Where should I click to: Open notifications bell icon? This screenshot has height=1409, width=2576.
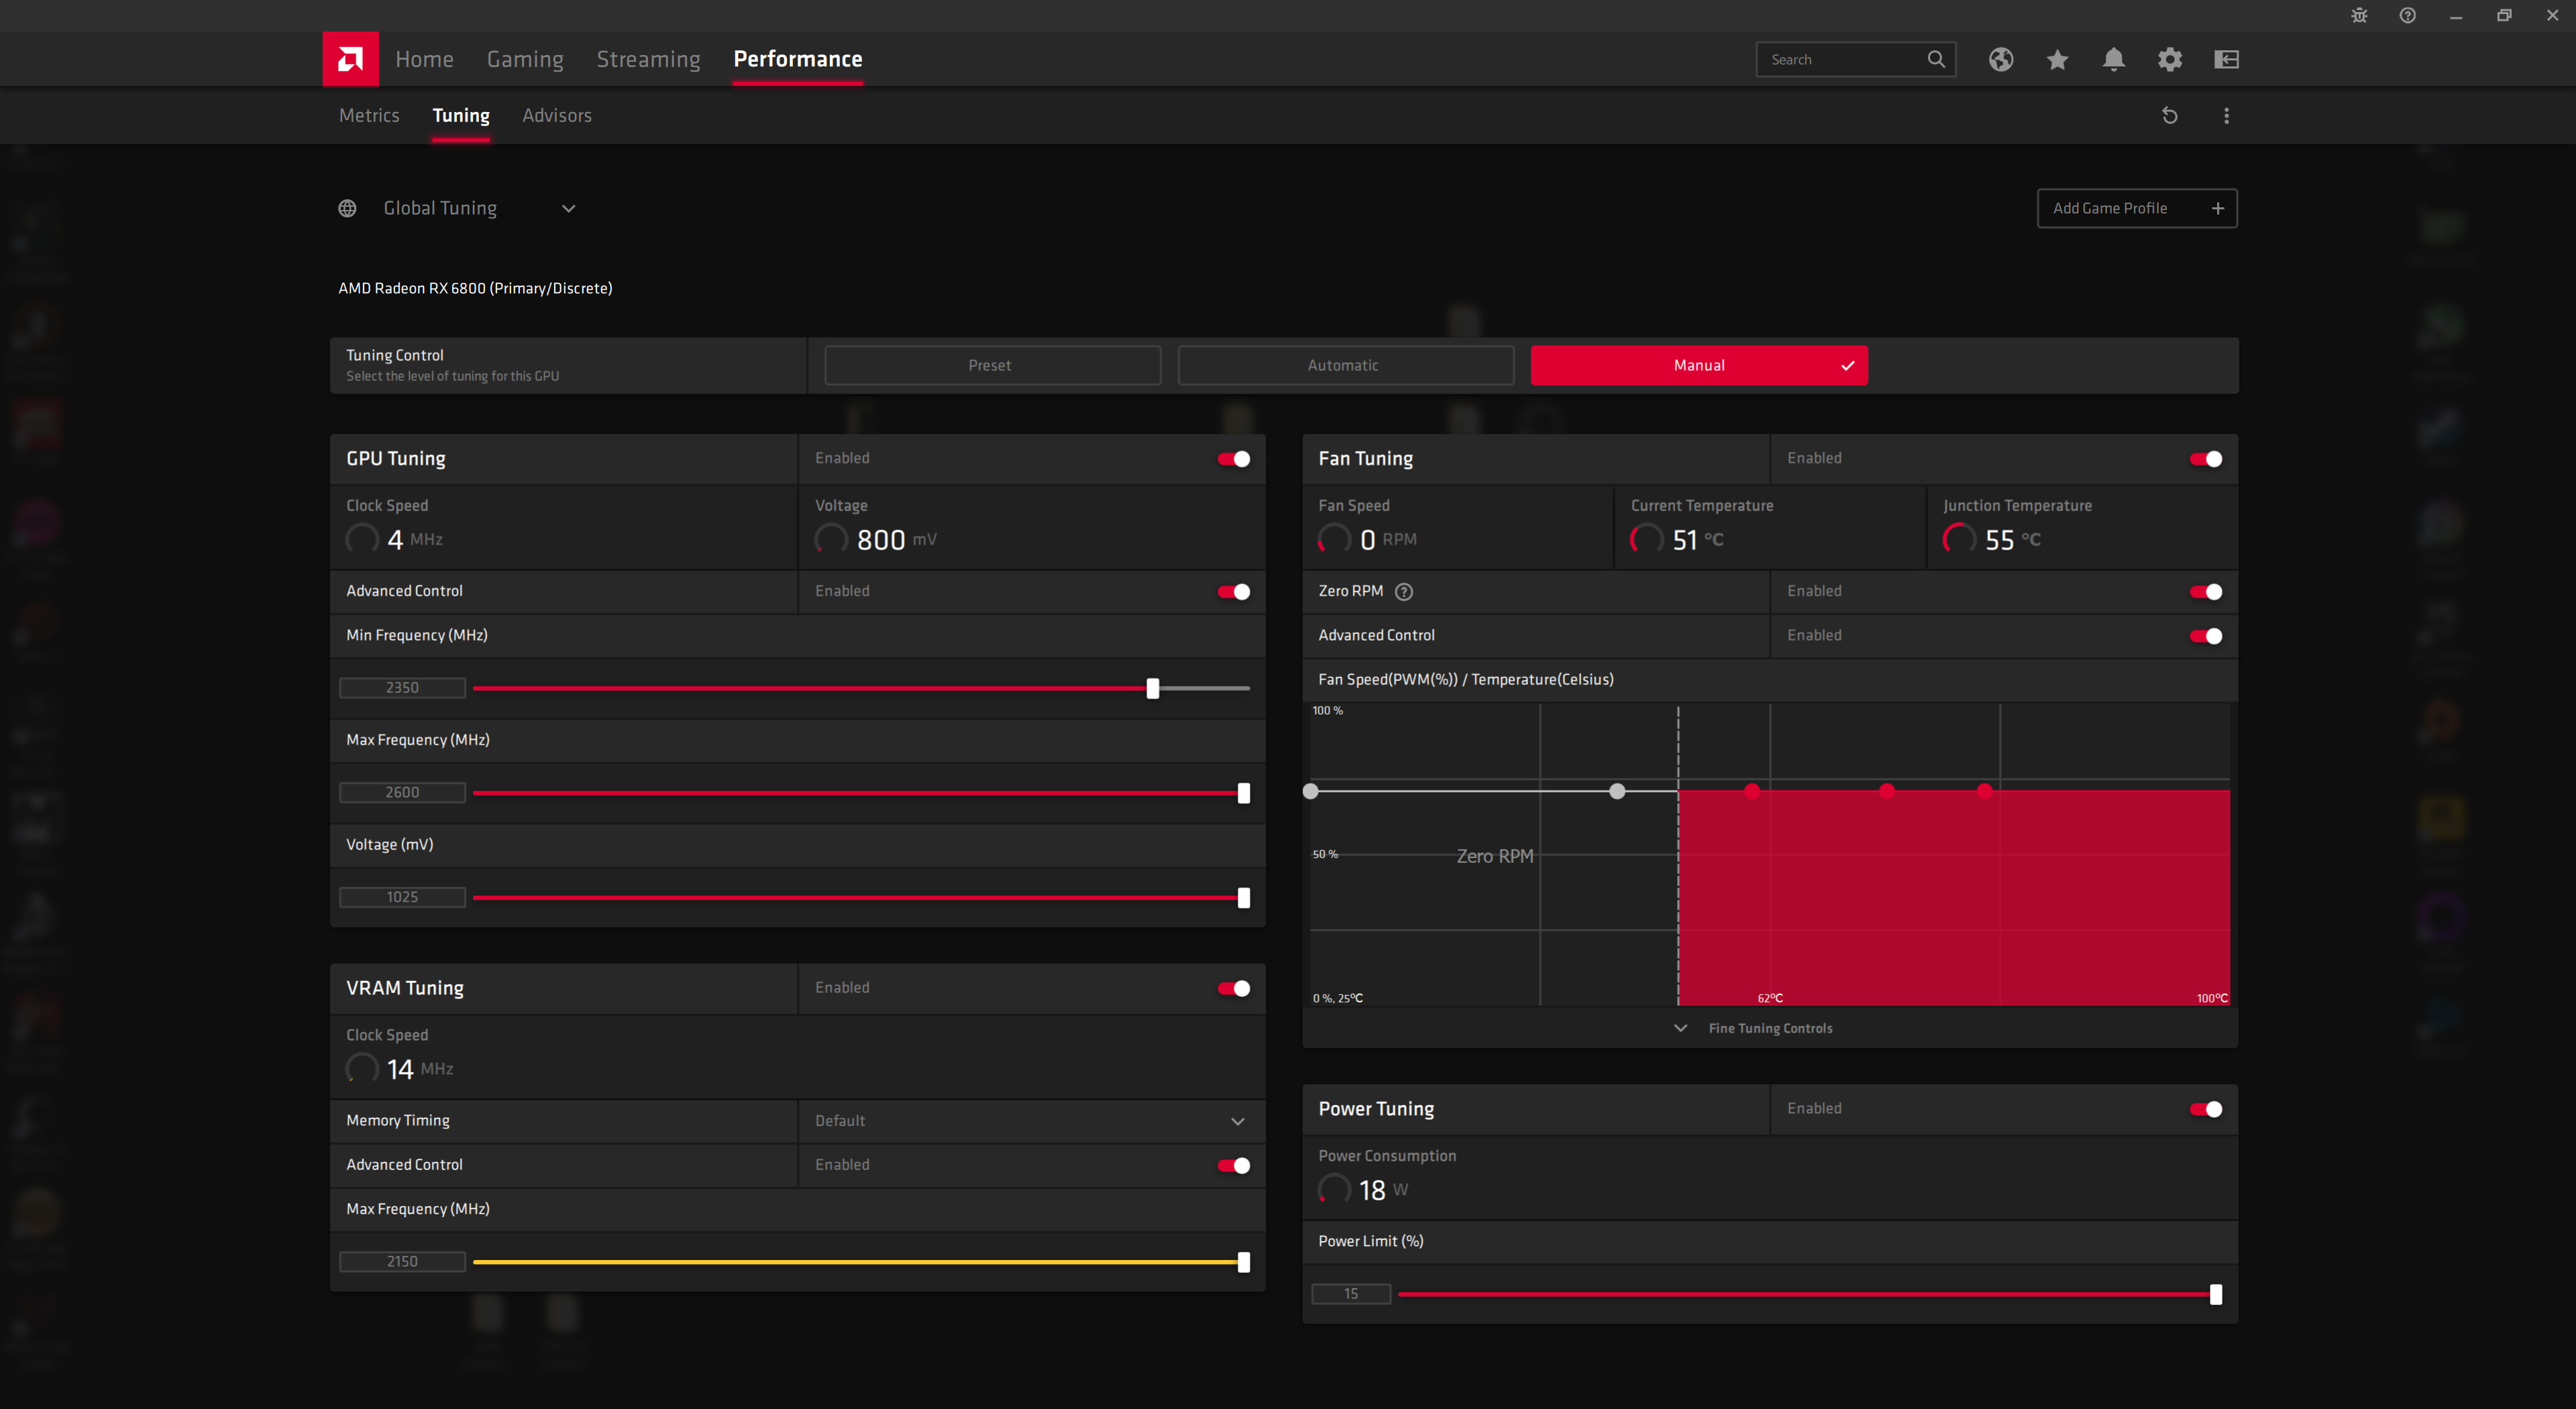click(x=2113, y=60)
